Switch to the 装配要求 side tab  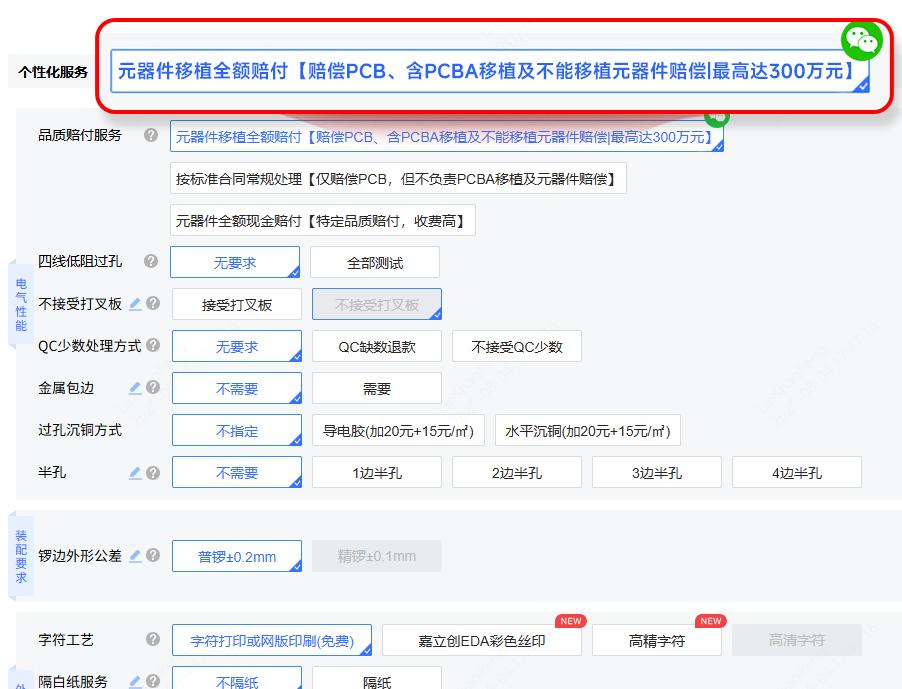pyautogui.click(x=21, y=557)
